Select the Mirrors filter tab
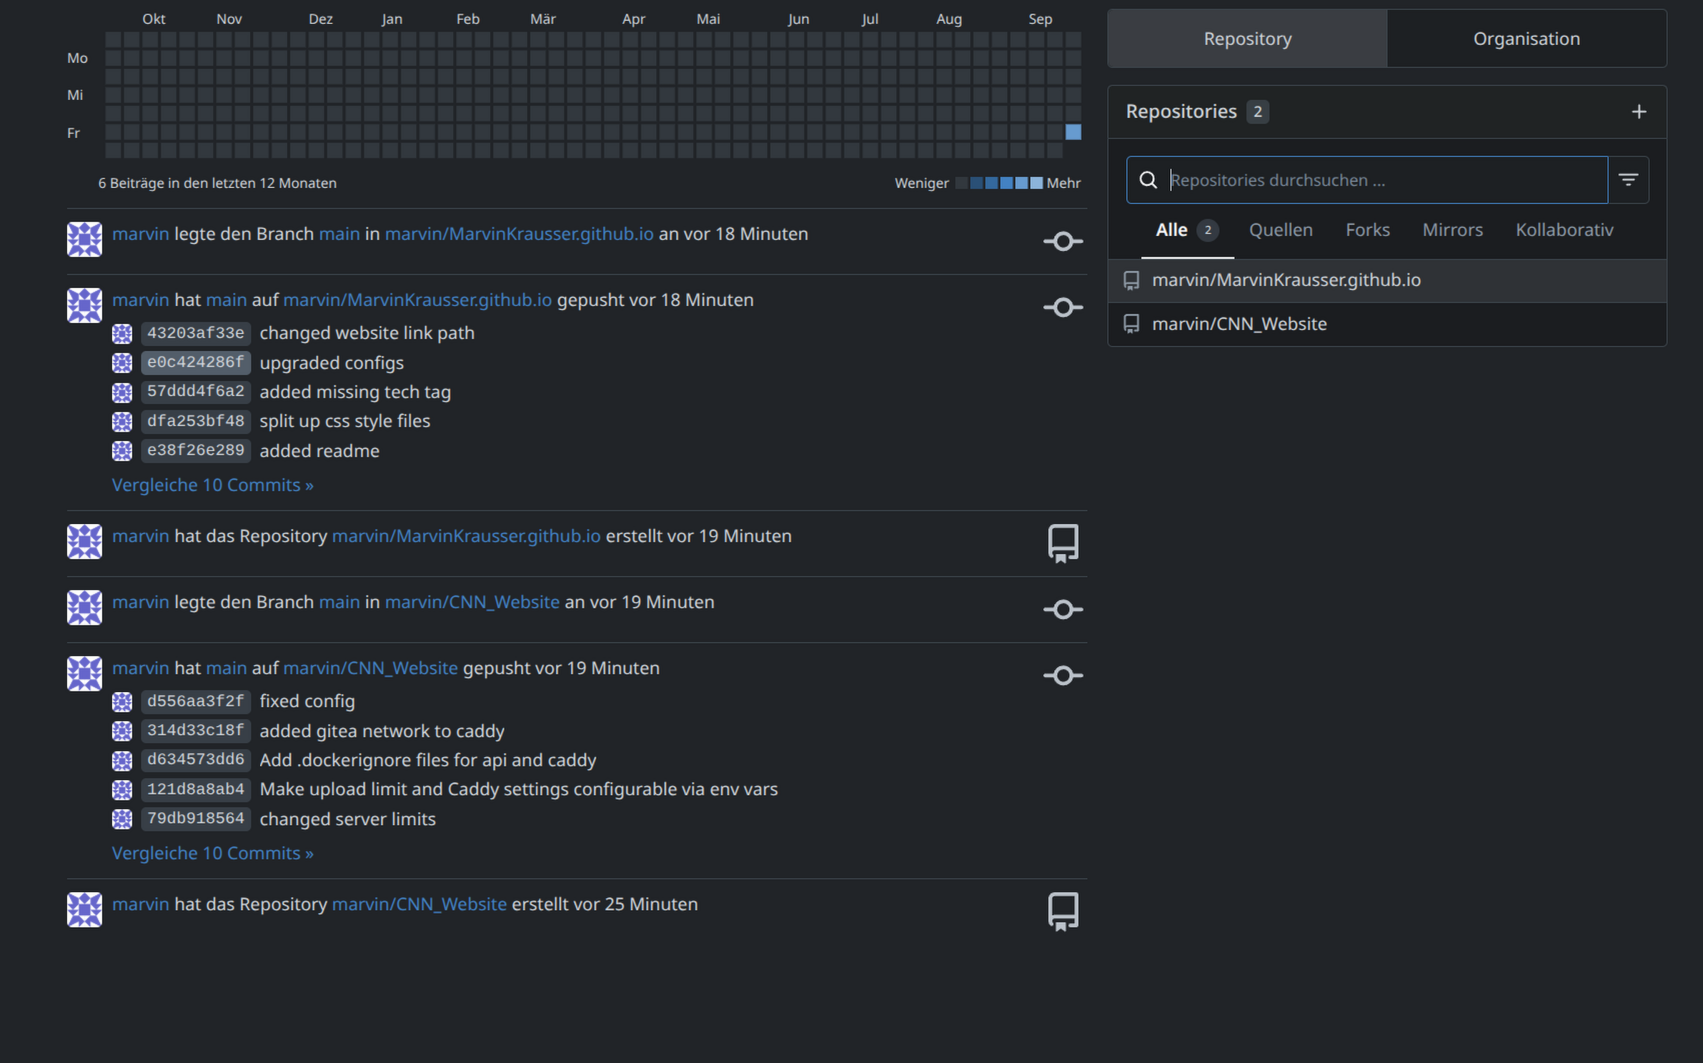 tap(1452, 230)
